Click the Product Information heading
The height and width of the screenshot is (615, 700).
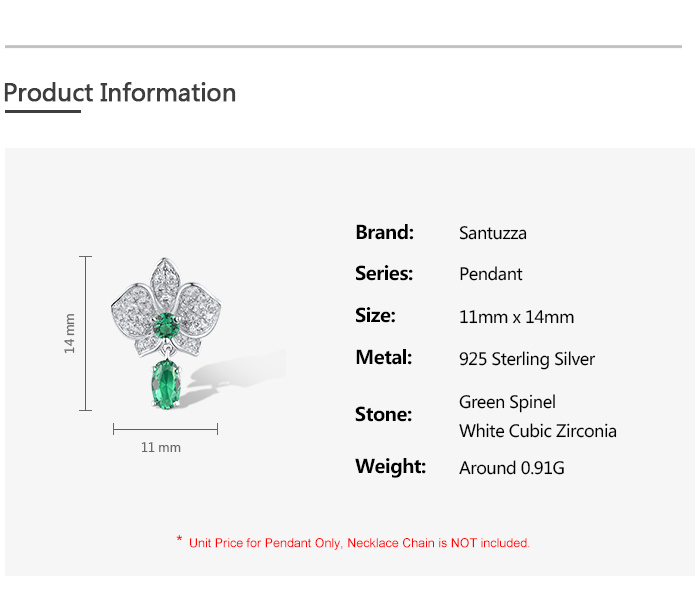click(120, 93)
